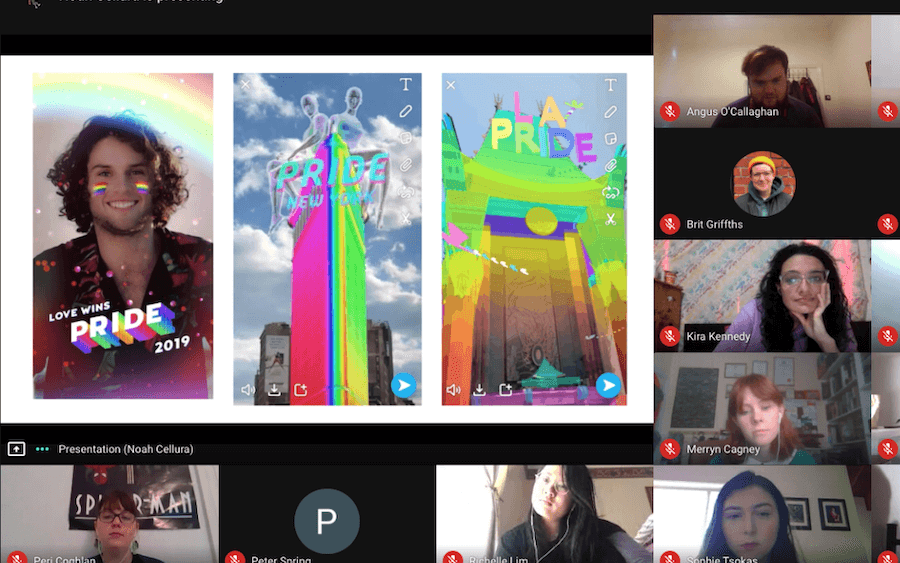Screen dimensions: 900x563
Task: Click blue send button on LA Pride snap
Action: click(608, 386)
